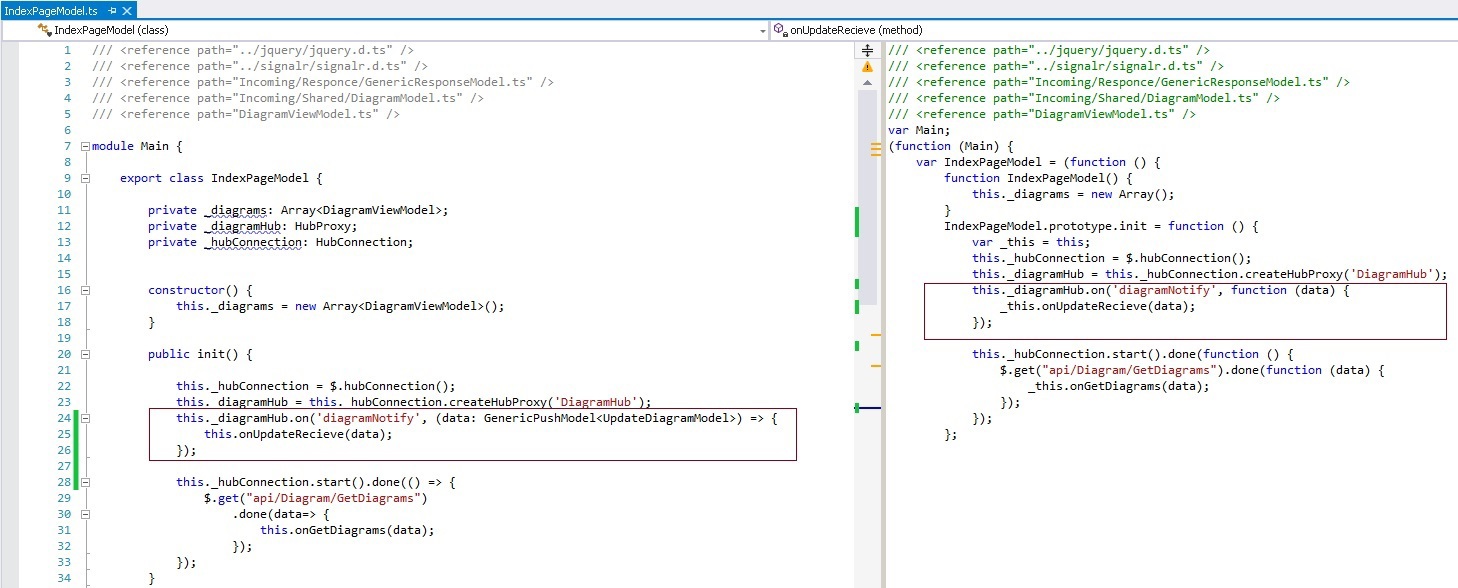Click 'private _diagrams: Array<DiagramViewModel>;' line

(x=298, y=210)
